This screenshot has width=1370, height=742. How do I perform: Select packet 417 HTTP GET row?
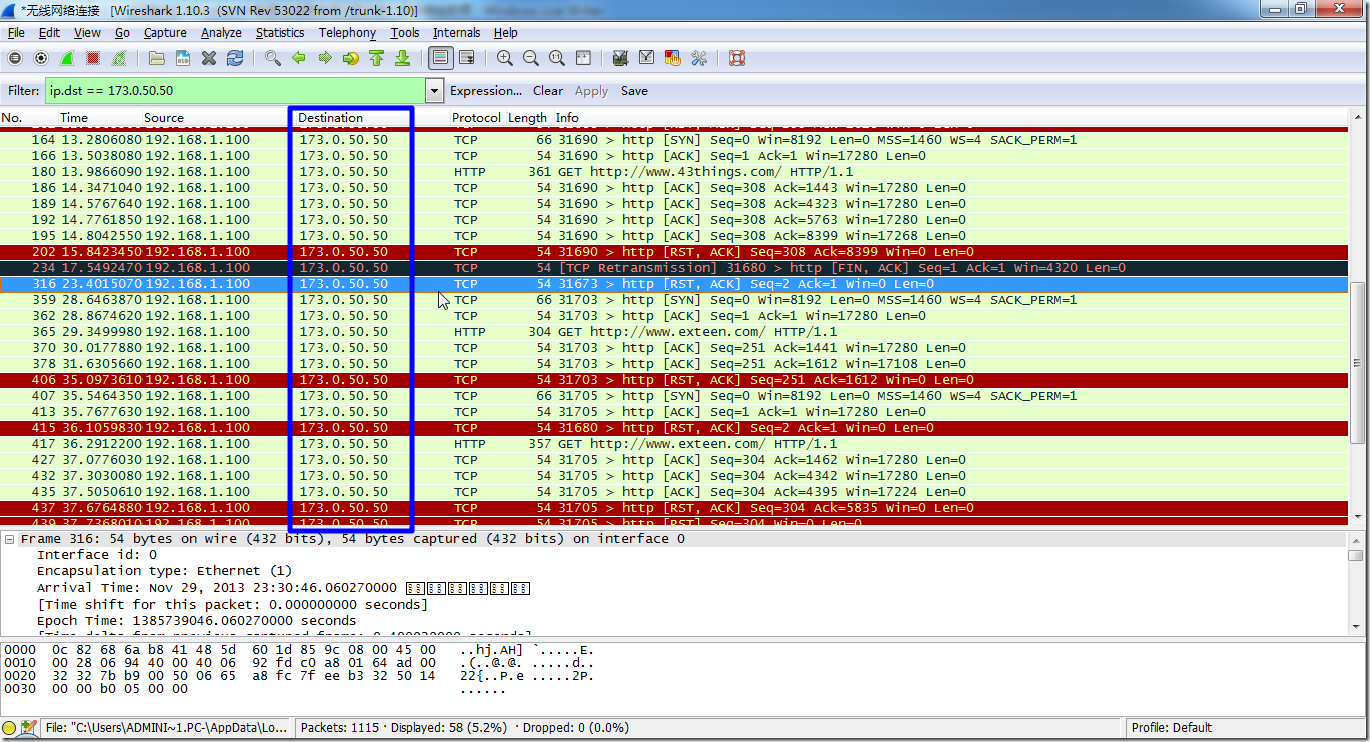click(x=674, y=444)
